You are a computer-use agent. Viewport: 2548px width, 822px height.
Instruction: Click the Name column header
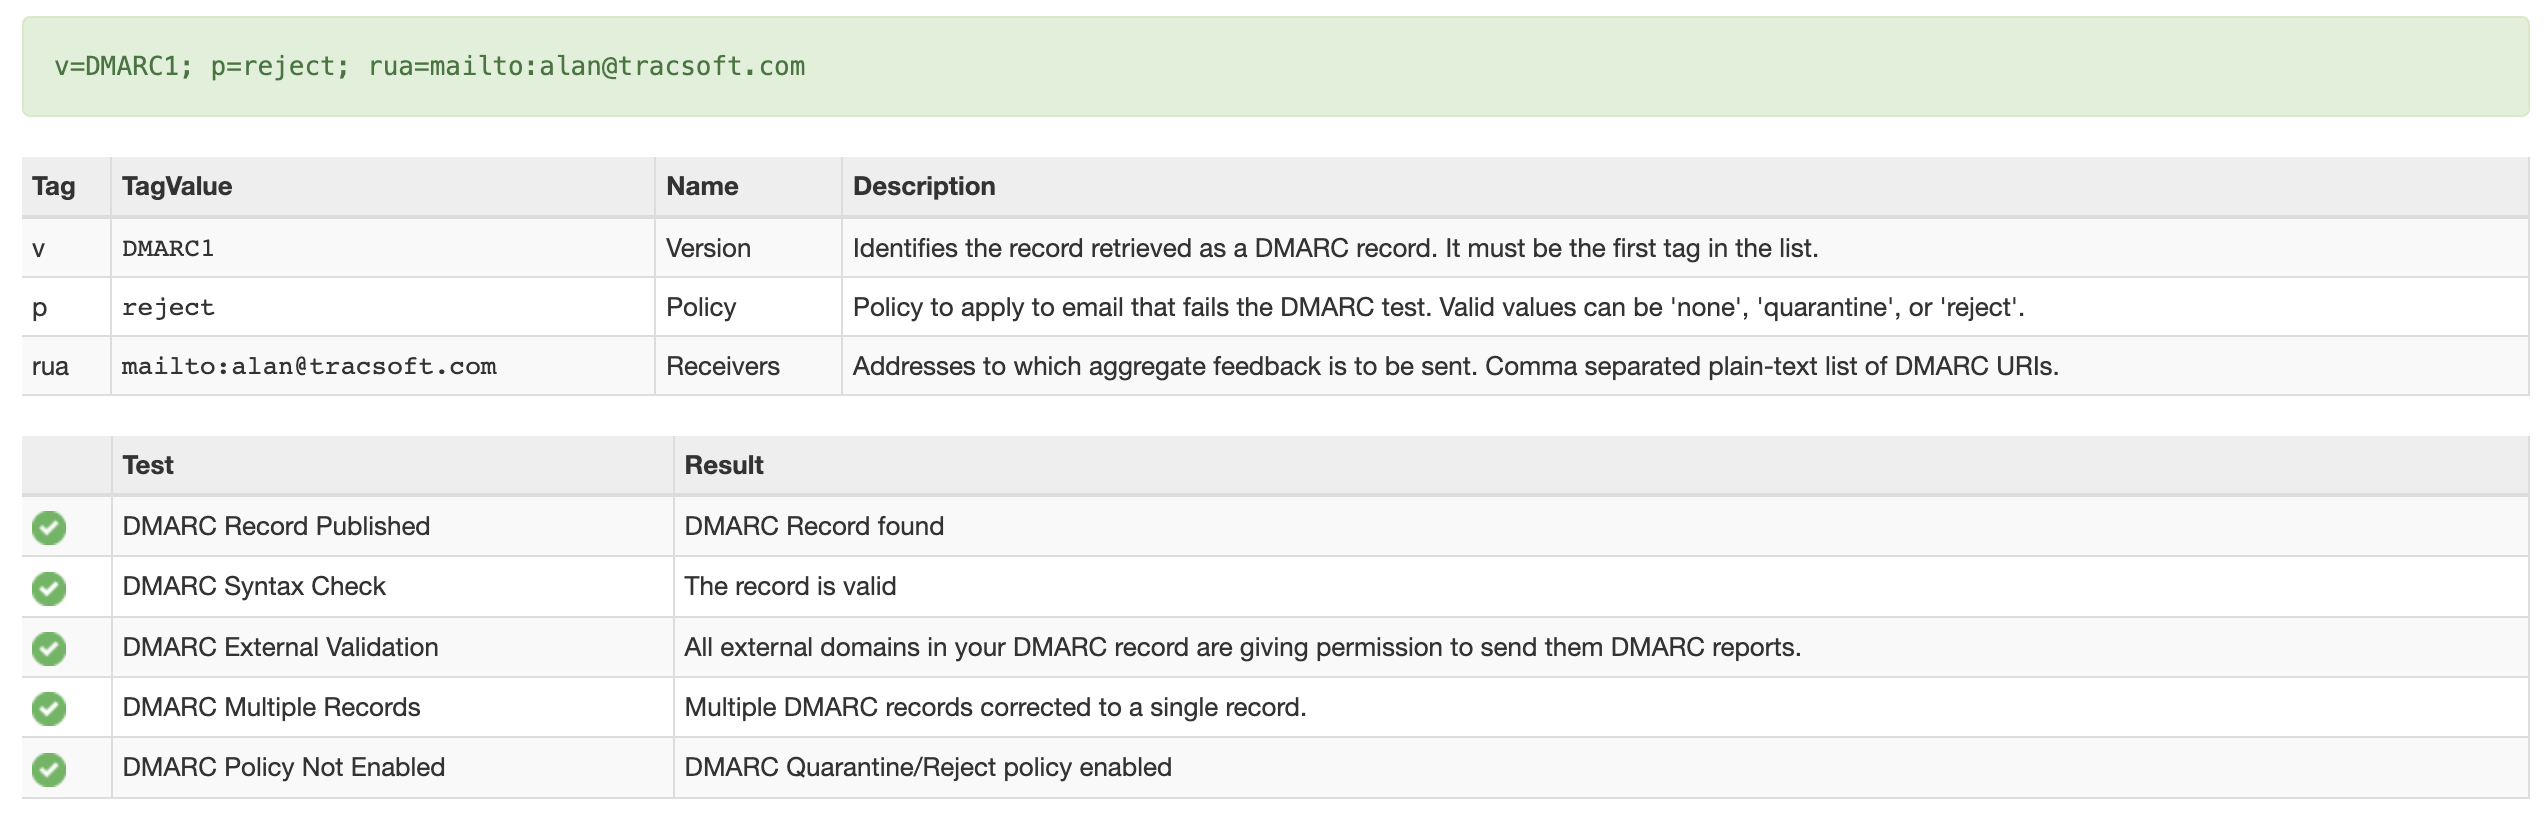(x=702, y=187)
